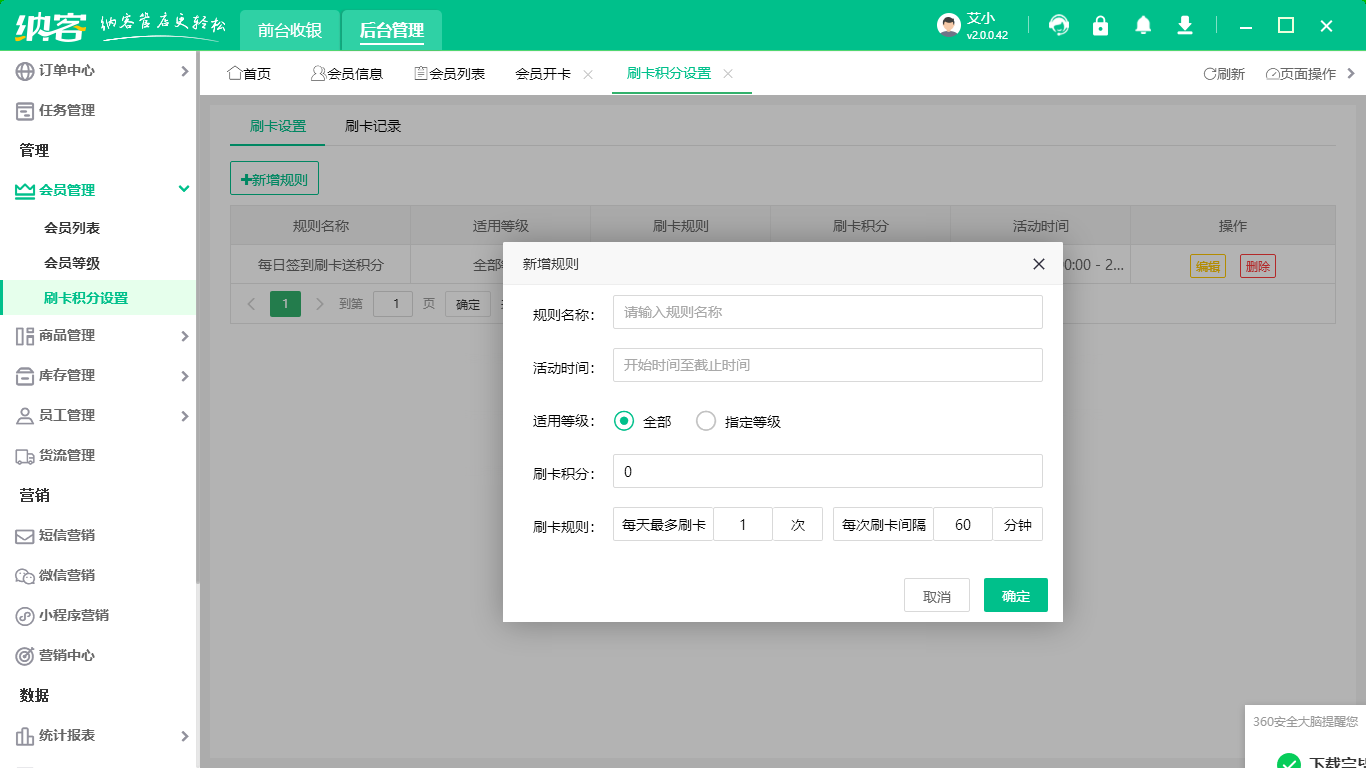Screen dimensions: 1366x768
Task: Choose 指定等级 for applicable levels
Action: coord(707,421)
